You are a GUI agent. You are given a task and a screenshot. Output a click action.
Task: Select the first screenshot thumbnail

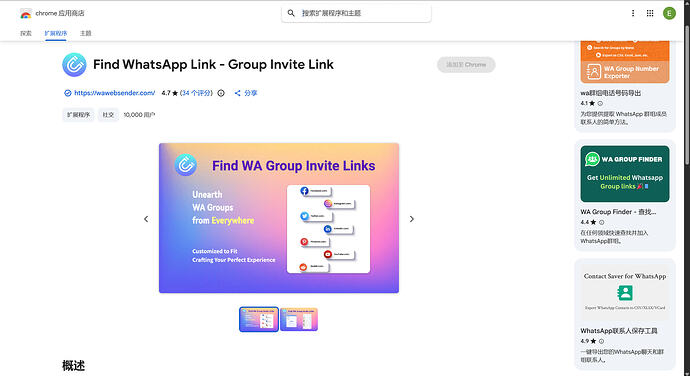259,319
